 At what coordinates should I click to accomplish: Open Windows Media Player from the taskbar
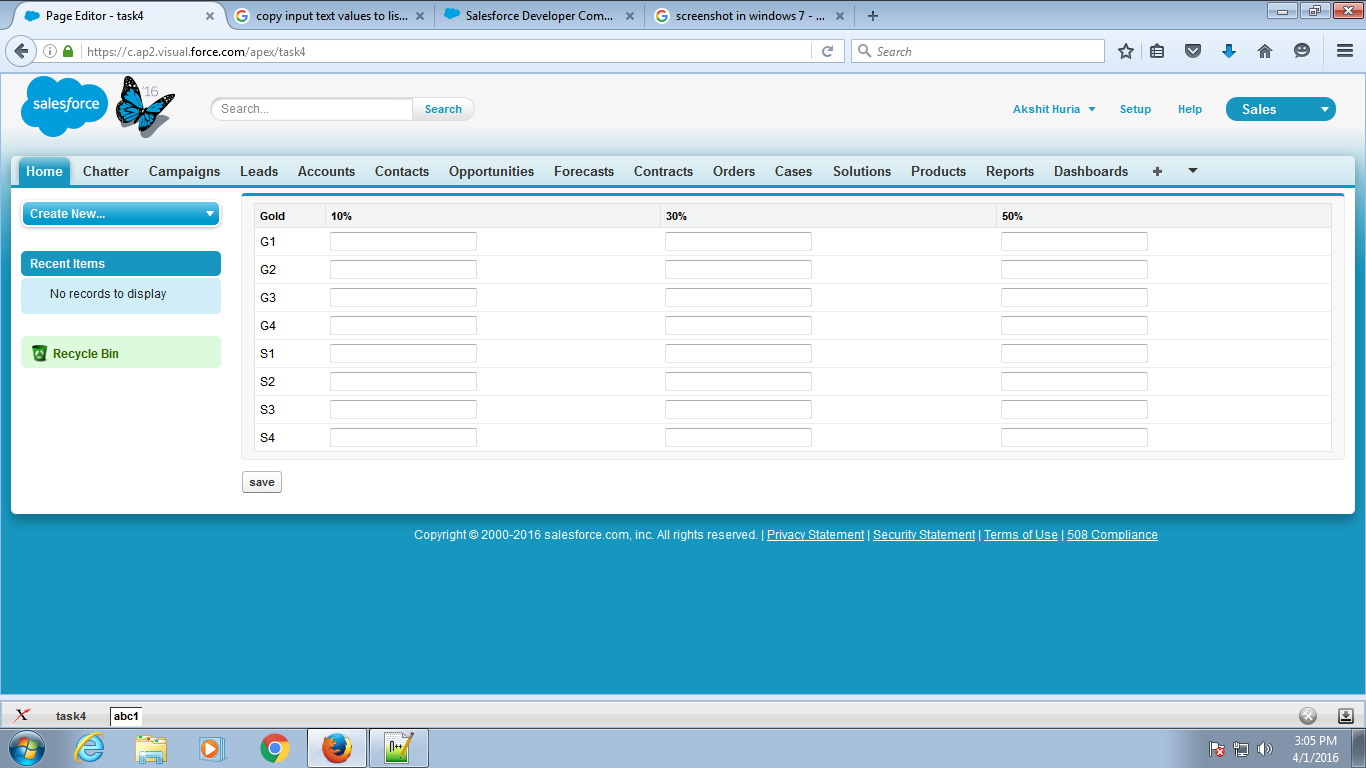point(210,748)
